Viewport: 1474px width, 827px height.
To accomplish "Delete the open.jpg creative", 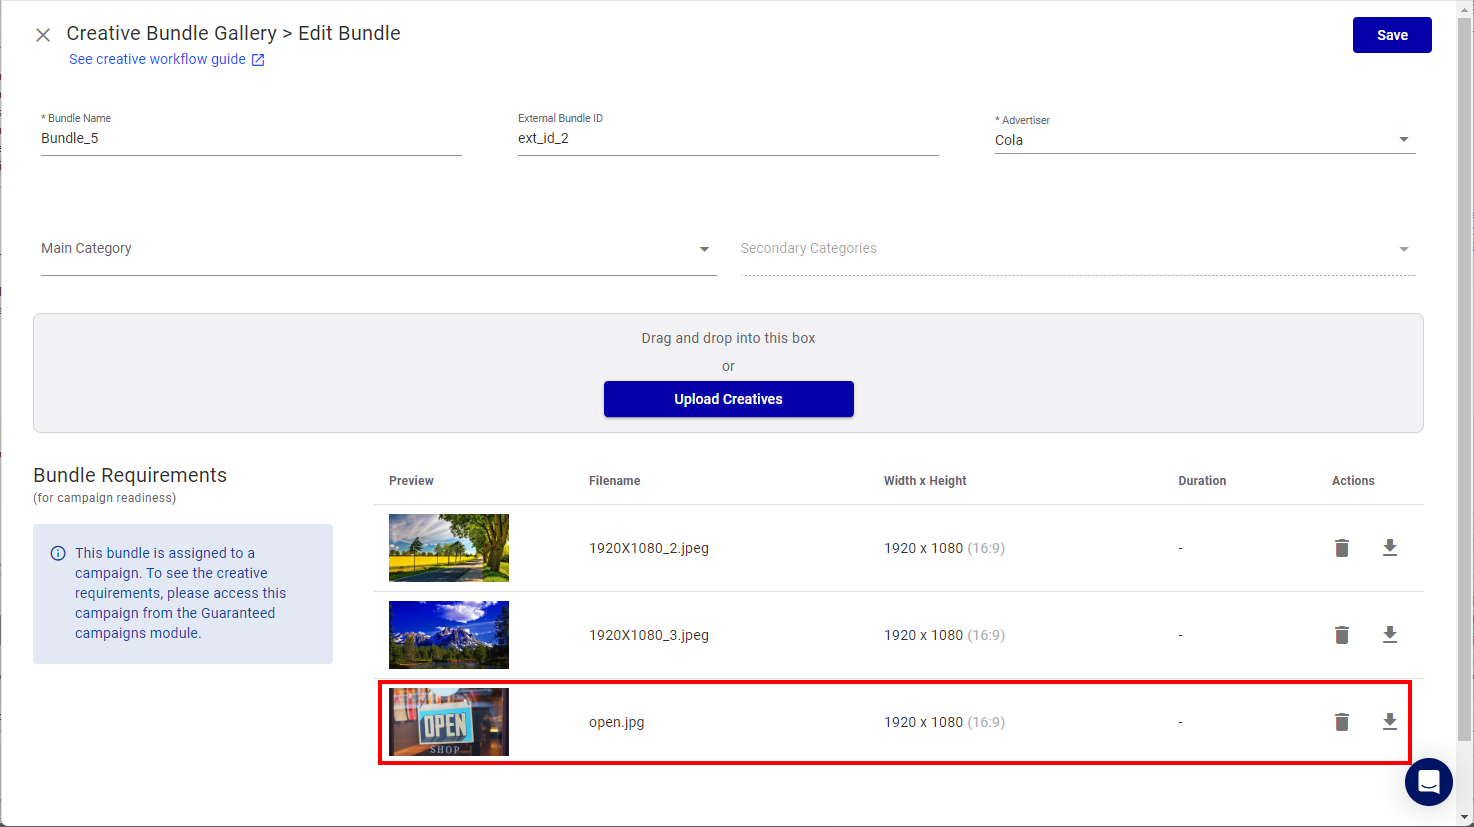I will click(1342, 722).
